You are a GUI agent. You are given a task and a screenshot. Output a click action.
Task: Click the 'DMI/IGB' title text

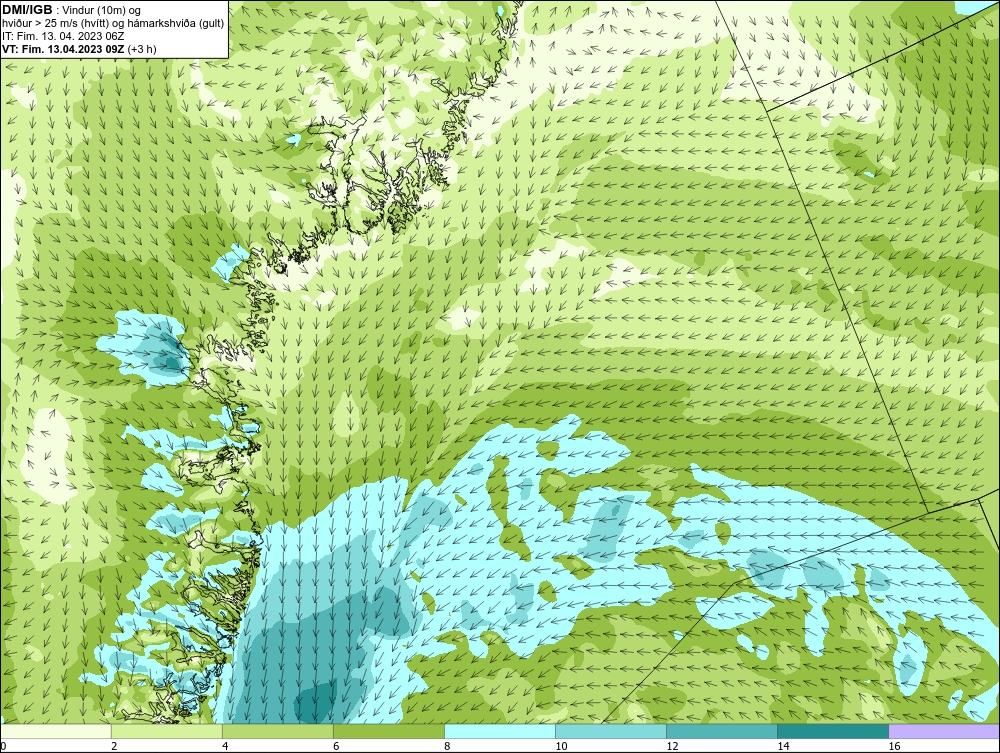27,10
